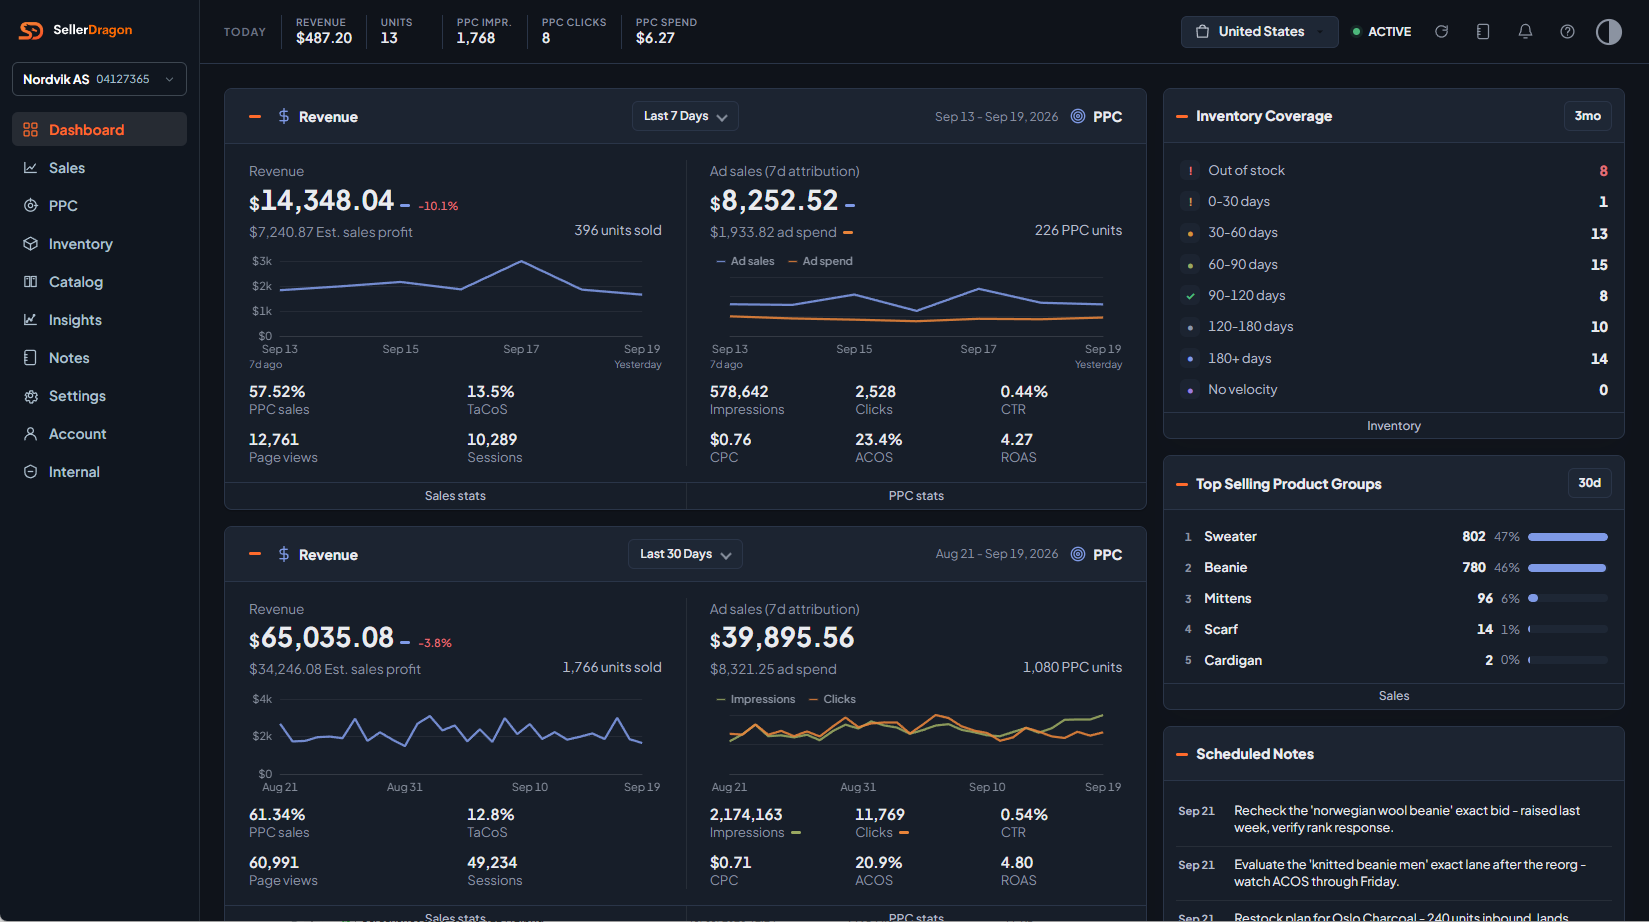Toggle Impressions series marker under 2,174,163
The width and height of the screenshot is (1649, 922).
(796, 832)
